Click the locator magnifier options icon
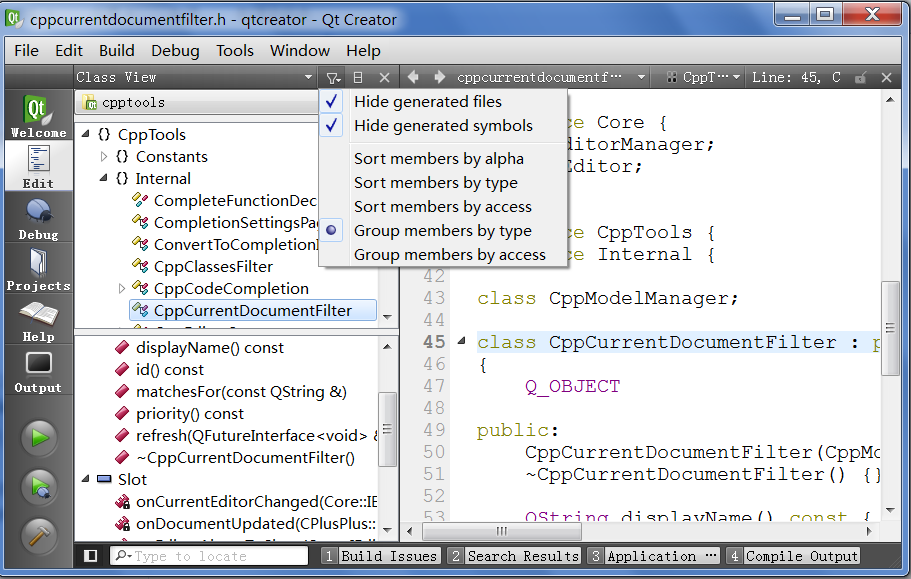 pos(123,556)
